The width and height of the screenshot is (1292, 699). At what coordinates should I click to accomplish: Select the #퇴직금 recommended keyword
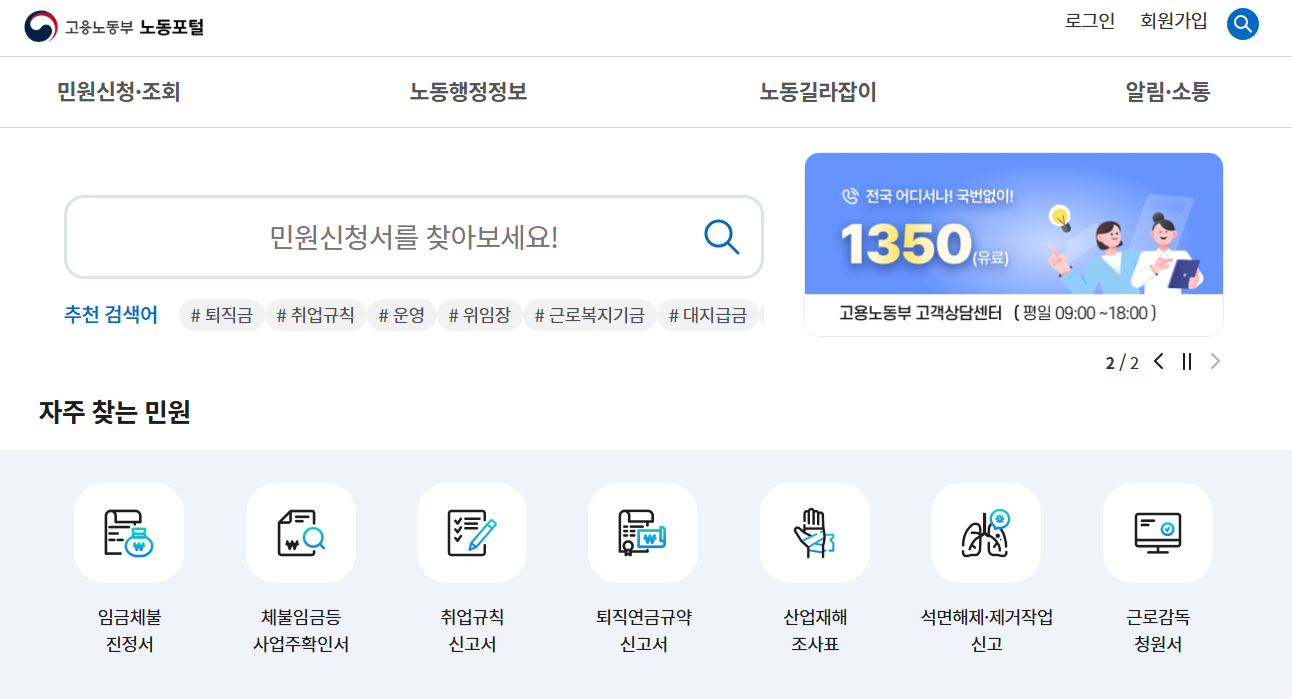(x=221, y=314)
